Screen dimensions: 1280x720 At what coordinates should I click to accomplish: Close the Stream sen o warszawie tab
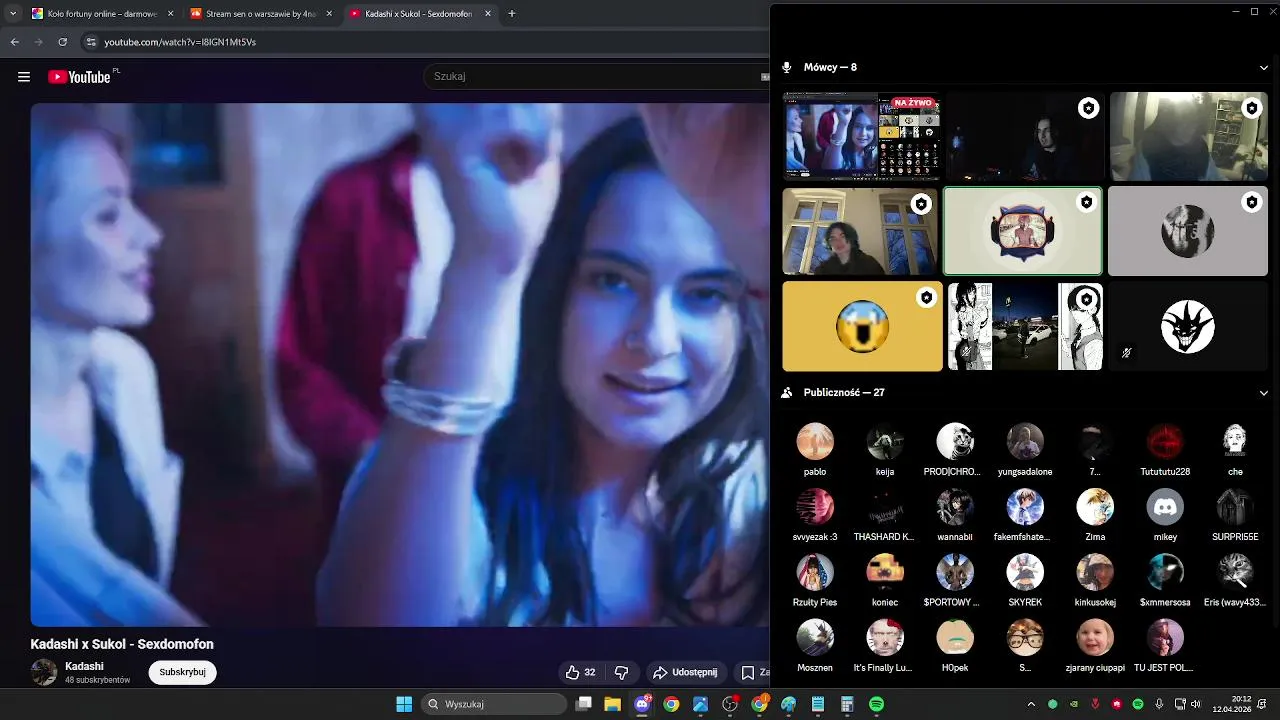pyautogui.click(x=329, y=14)
